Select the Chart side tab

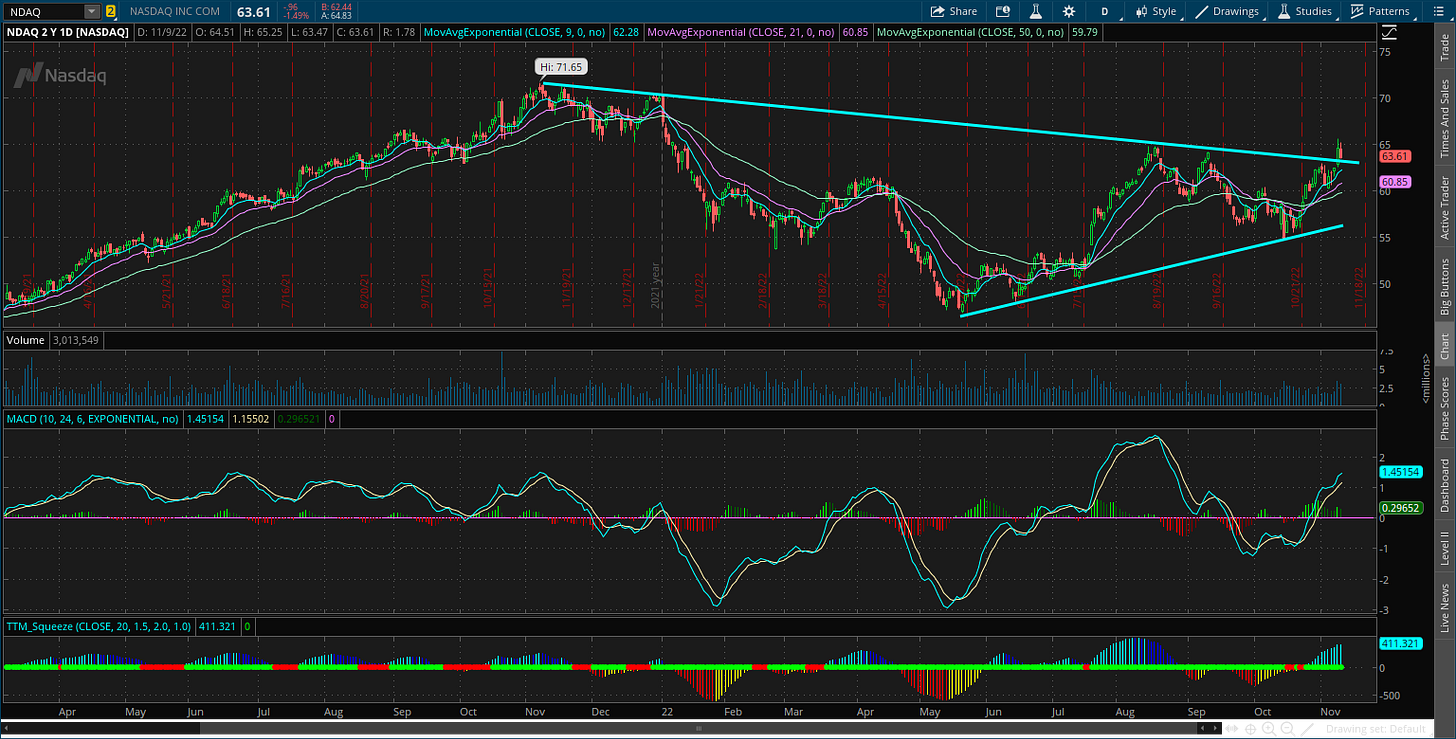click(1444, 346)
